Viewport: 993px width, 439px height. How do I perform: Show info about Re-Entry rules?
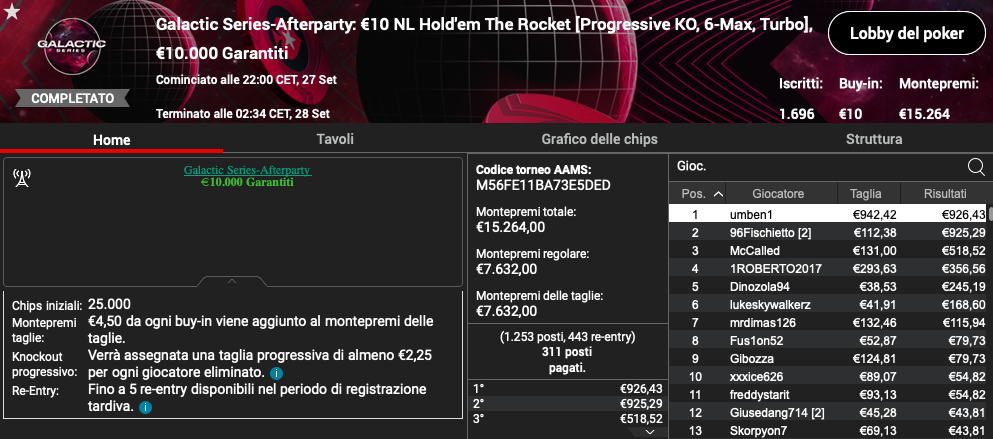click(x=146, y=408)
